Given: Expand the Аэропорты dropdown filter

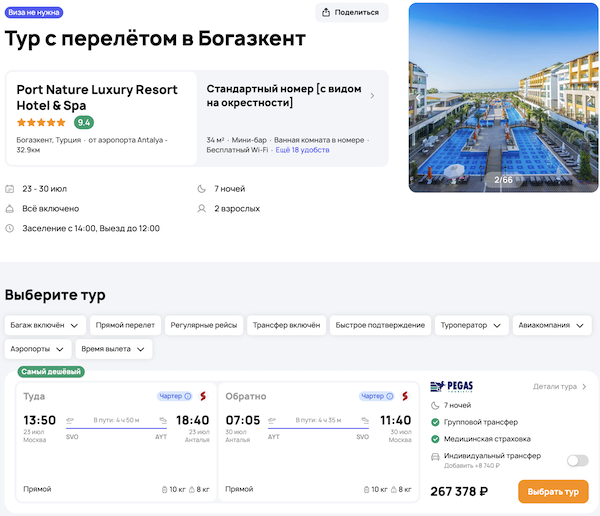Looking at the screenshot, I should click(x=41, y=349).
